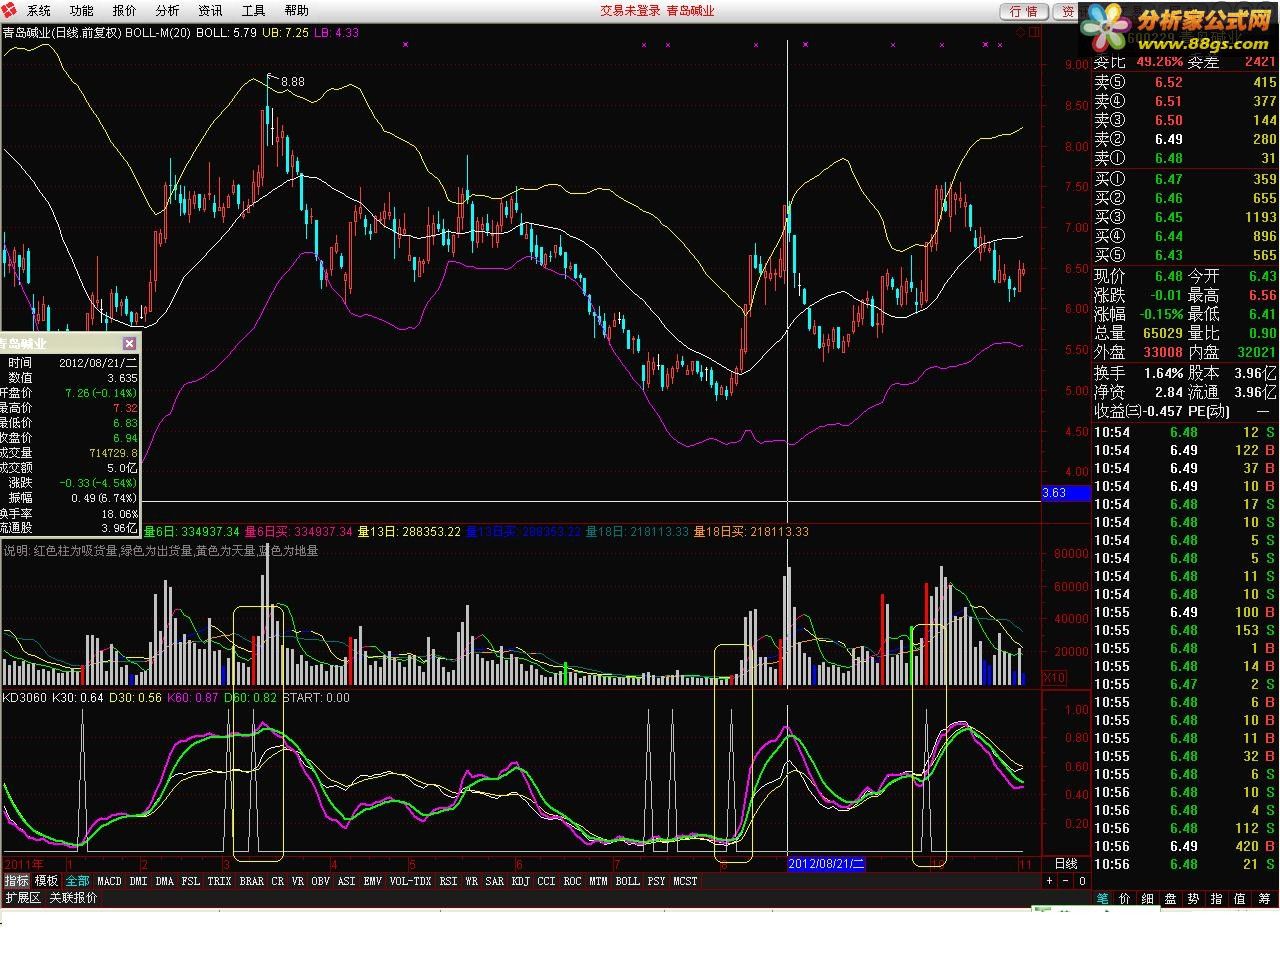Select the MTM indicator
Image resolution: width=1280 pixels, height=960 pixels.
tap(599, 881)
